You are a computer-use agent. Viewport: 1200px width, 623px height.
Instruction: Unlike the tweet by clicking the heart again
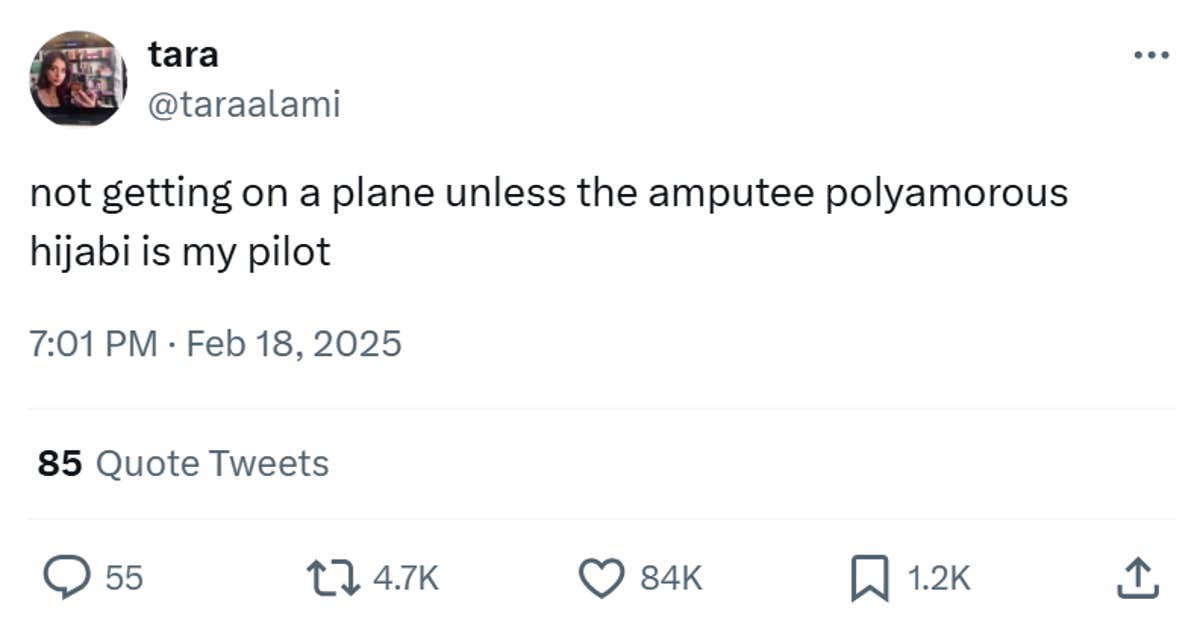tap(604, 576)
